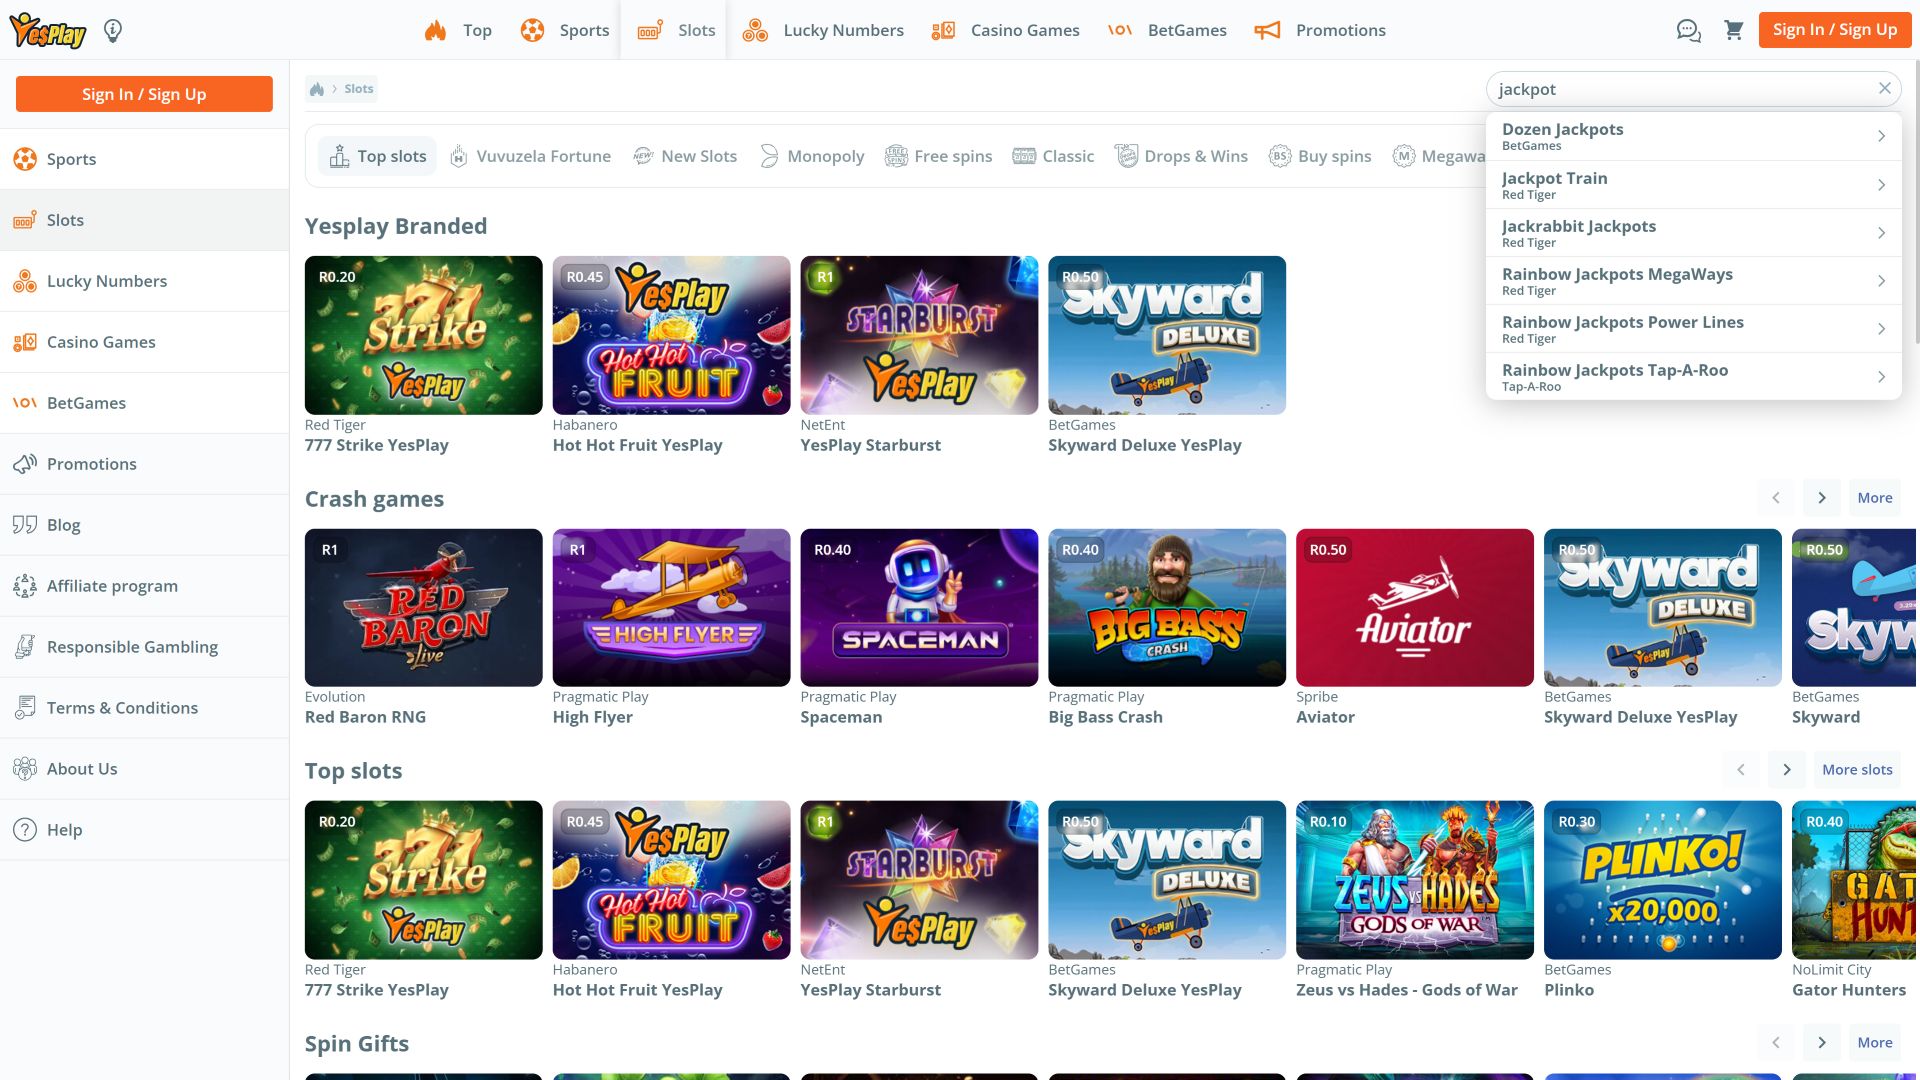Open the Spaceman game thumbnail
This screenshot has width=1920, height=1080.
(x=919, y=607)
